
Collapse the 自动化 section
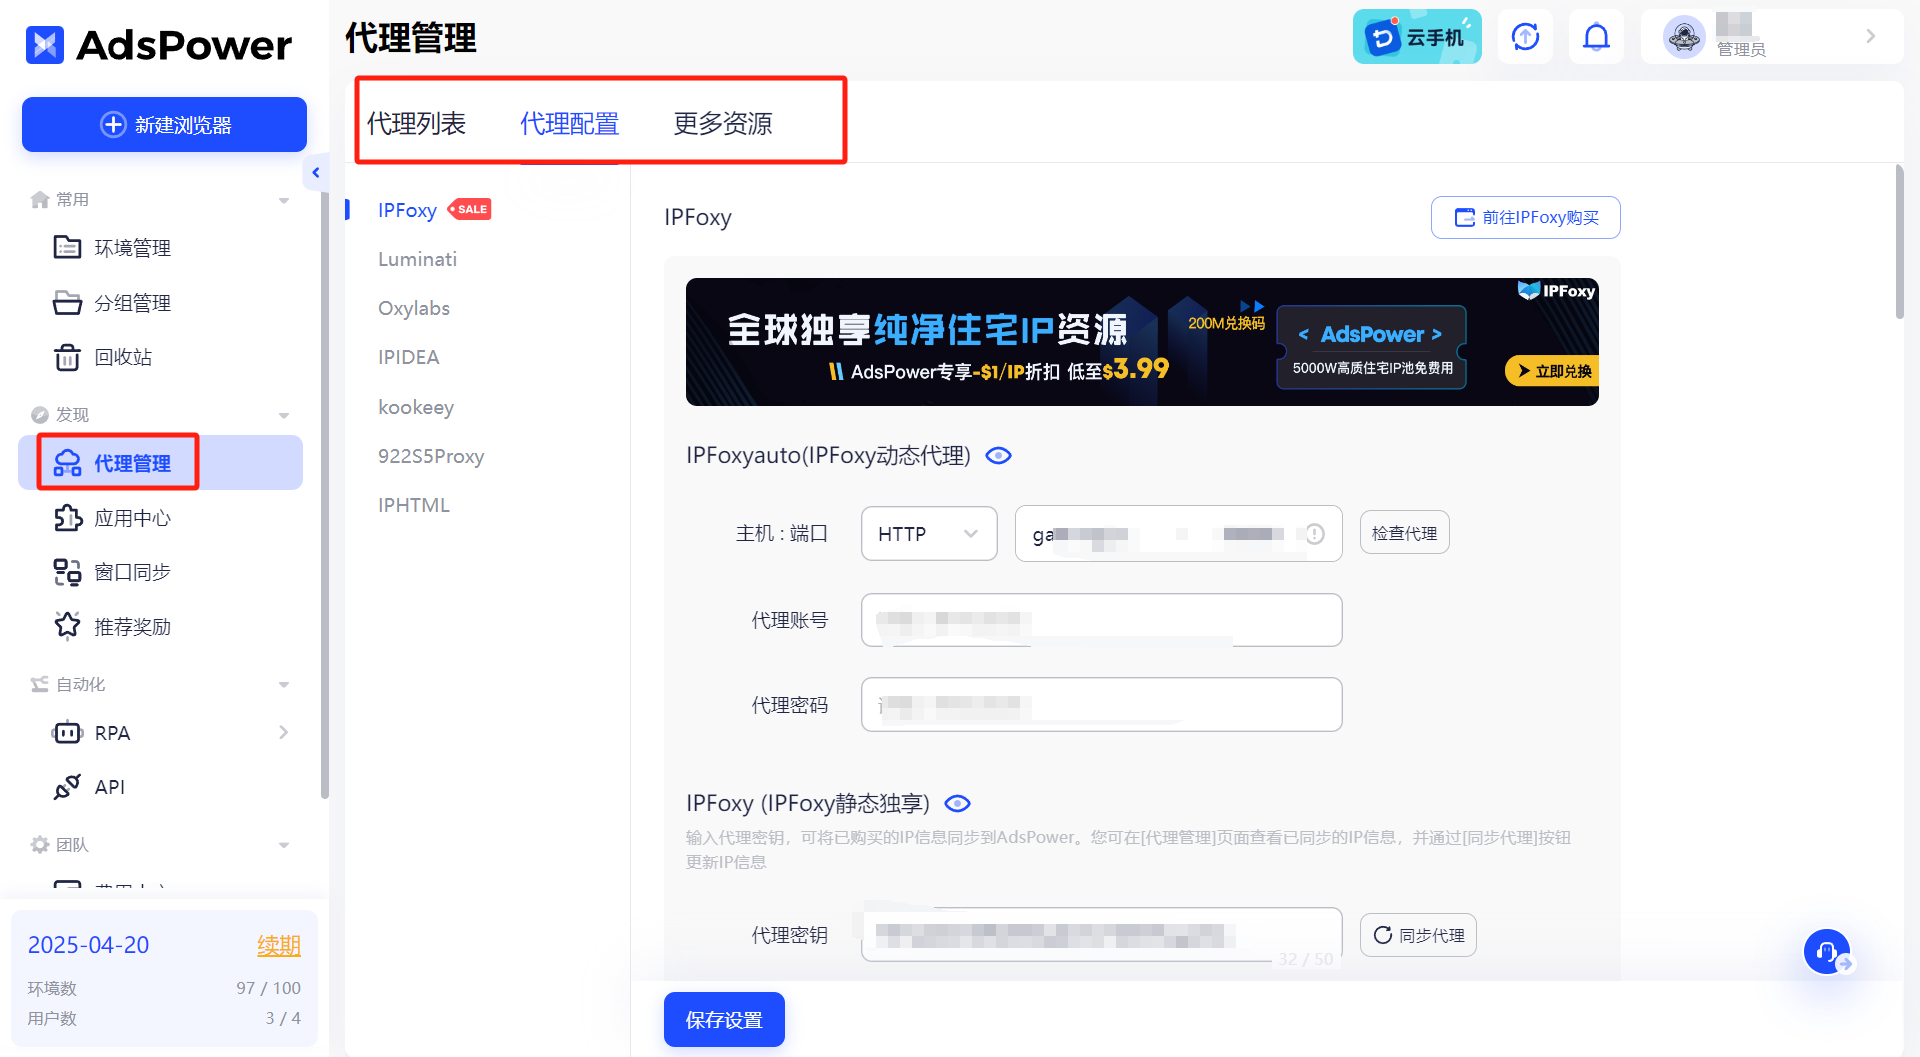pyautogui.click(x=283, y=685)
